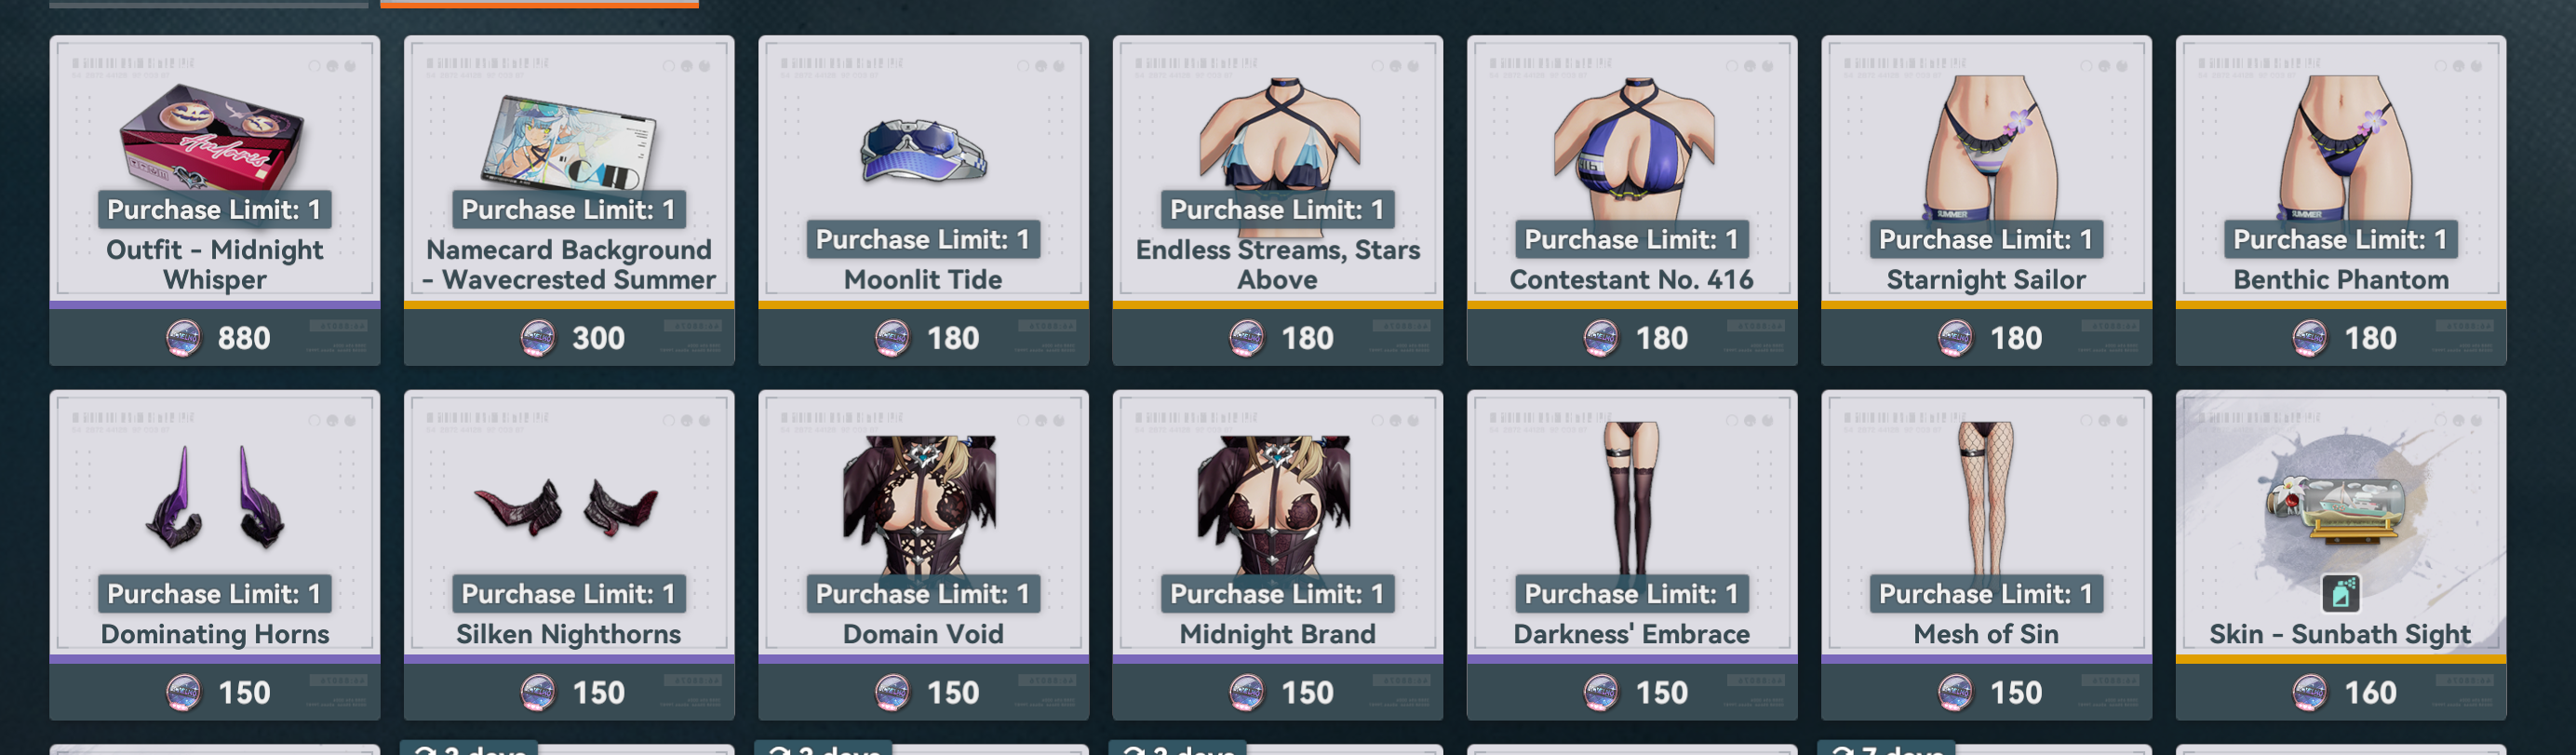Image resolution: width=2576 pixels, height=755 pixels.
Task: Open the Namecard Background Wavecrested Summer item
Action: [568, 200]
